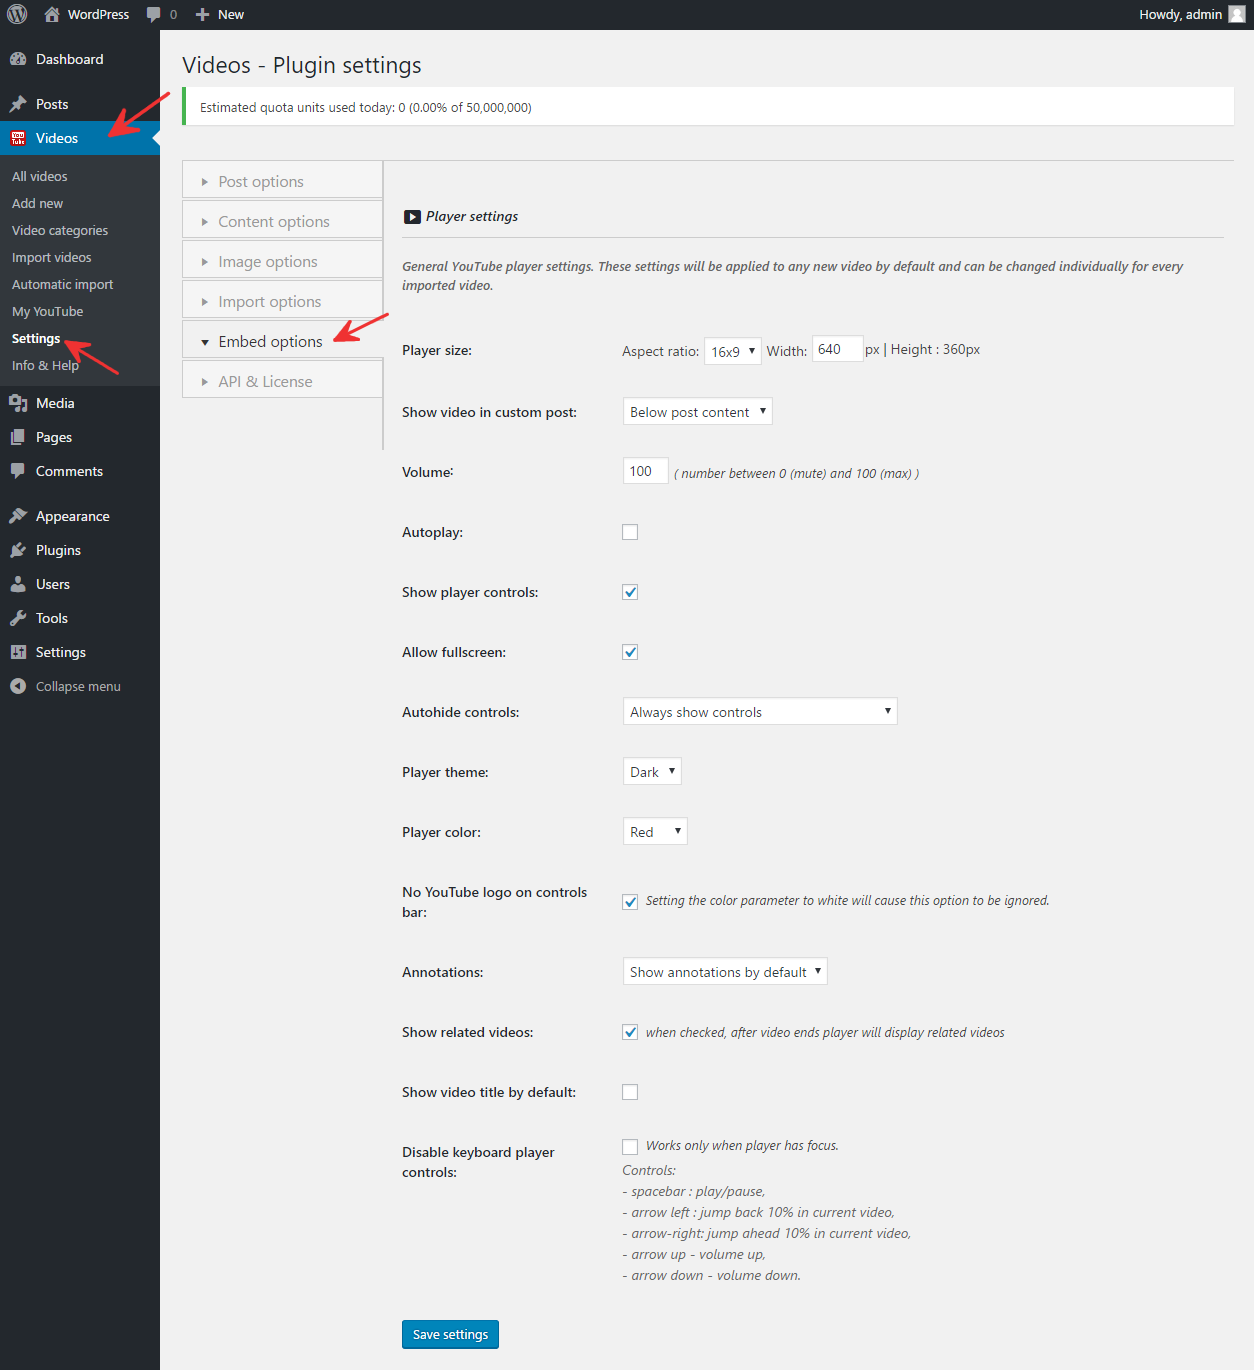Switch to the API & License section
The height and width of the screenshot is (1370, 1254).
click(x=266, y=380)
